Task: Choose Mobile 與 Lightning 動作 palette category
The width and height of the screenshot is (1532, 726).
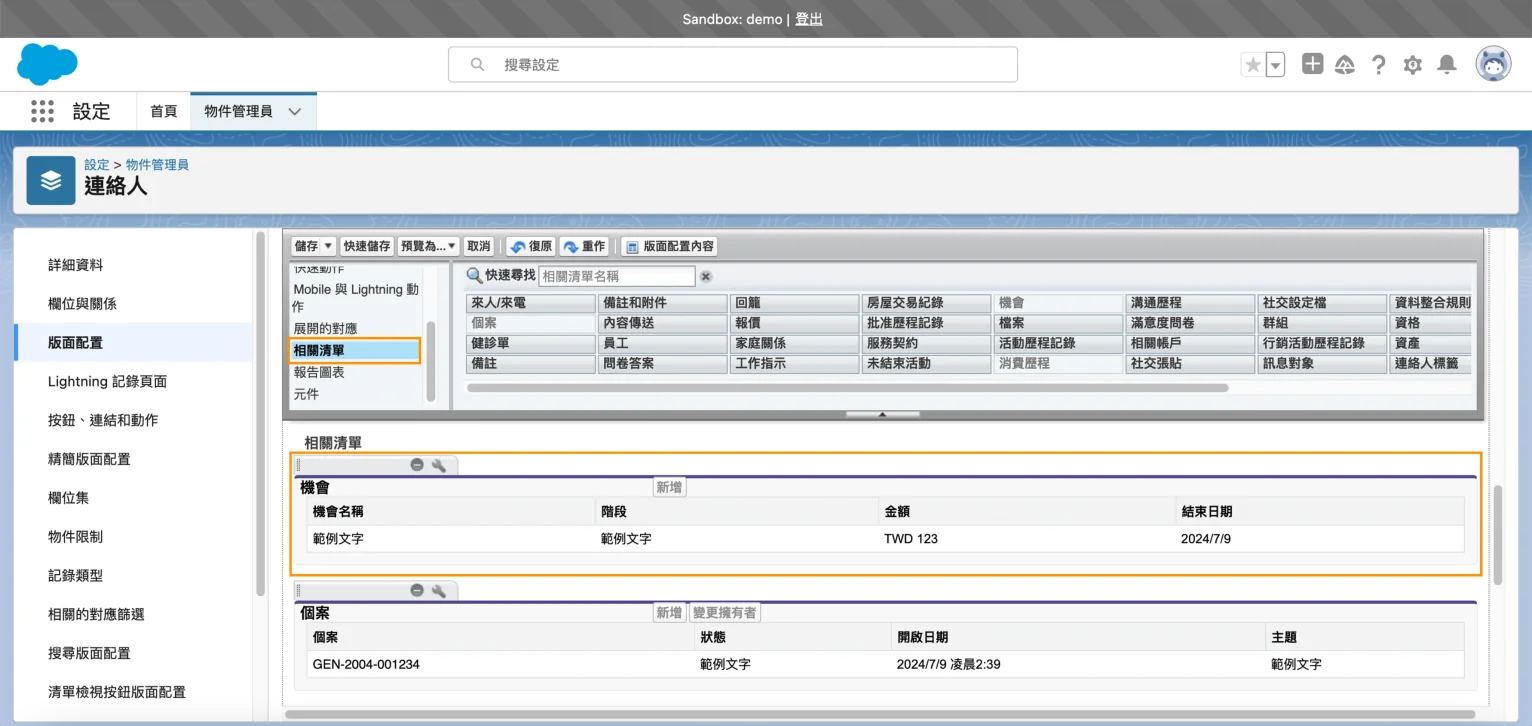Action: coord(356,298)
